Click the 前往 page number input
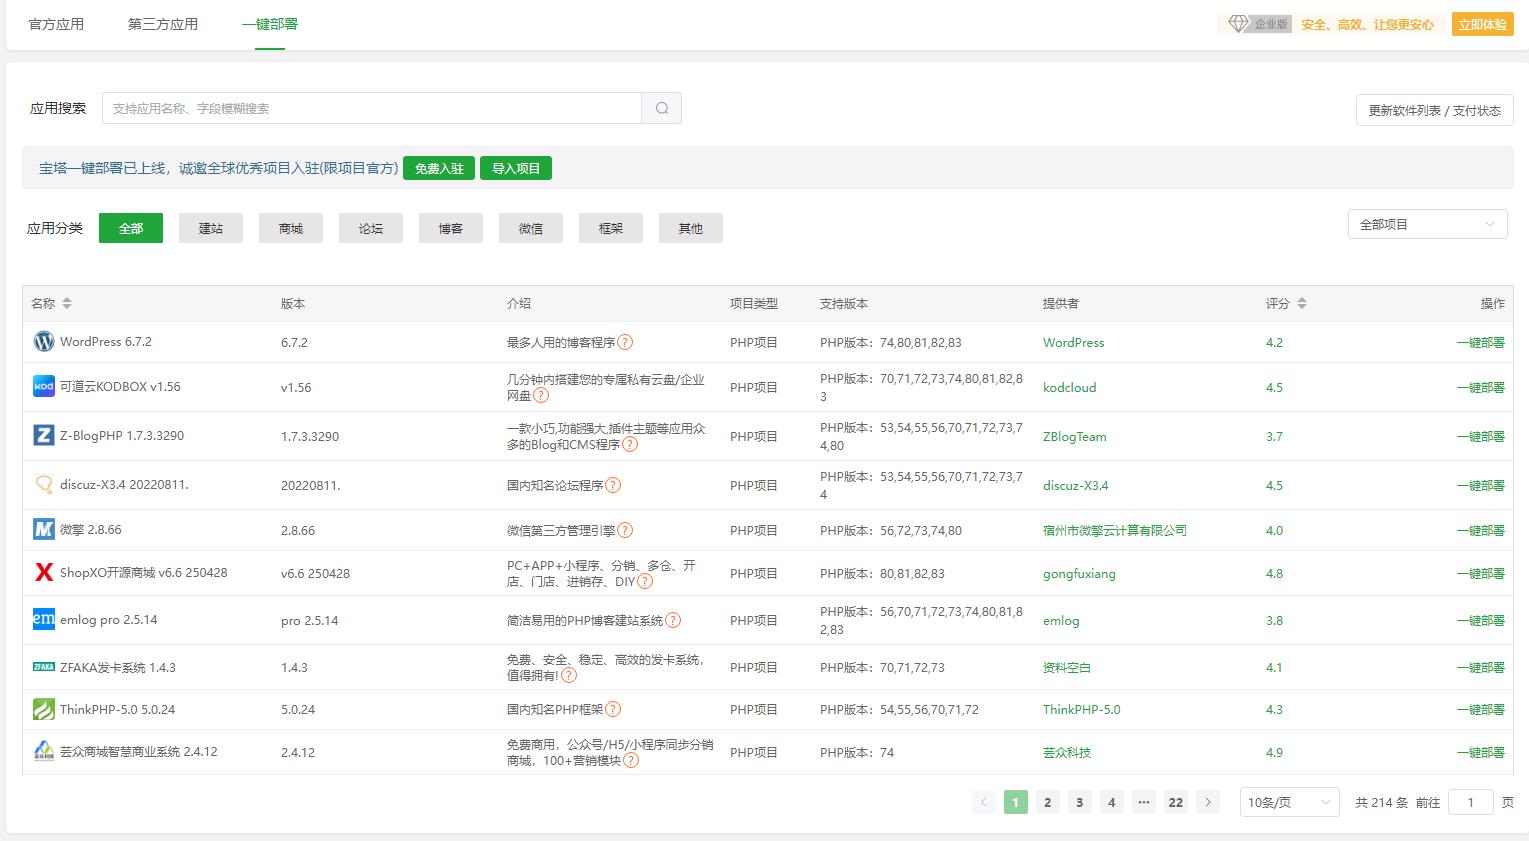Viewport: 1529px width, 841px height. 1470,802
